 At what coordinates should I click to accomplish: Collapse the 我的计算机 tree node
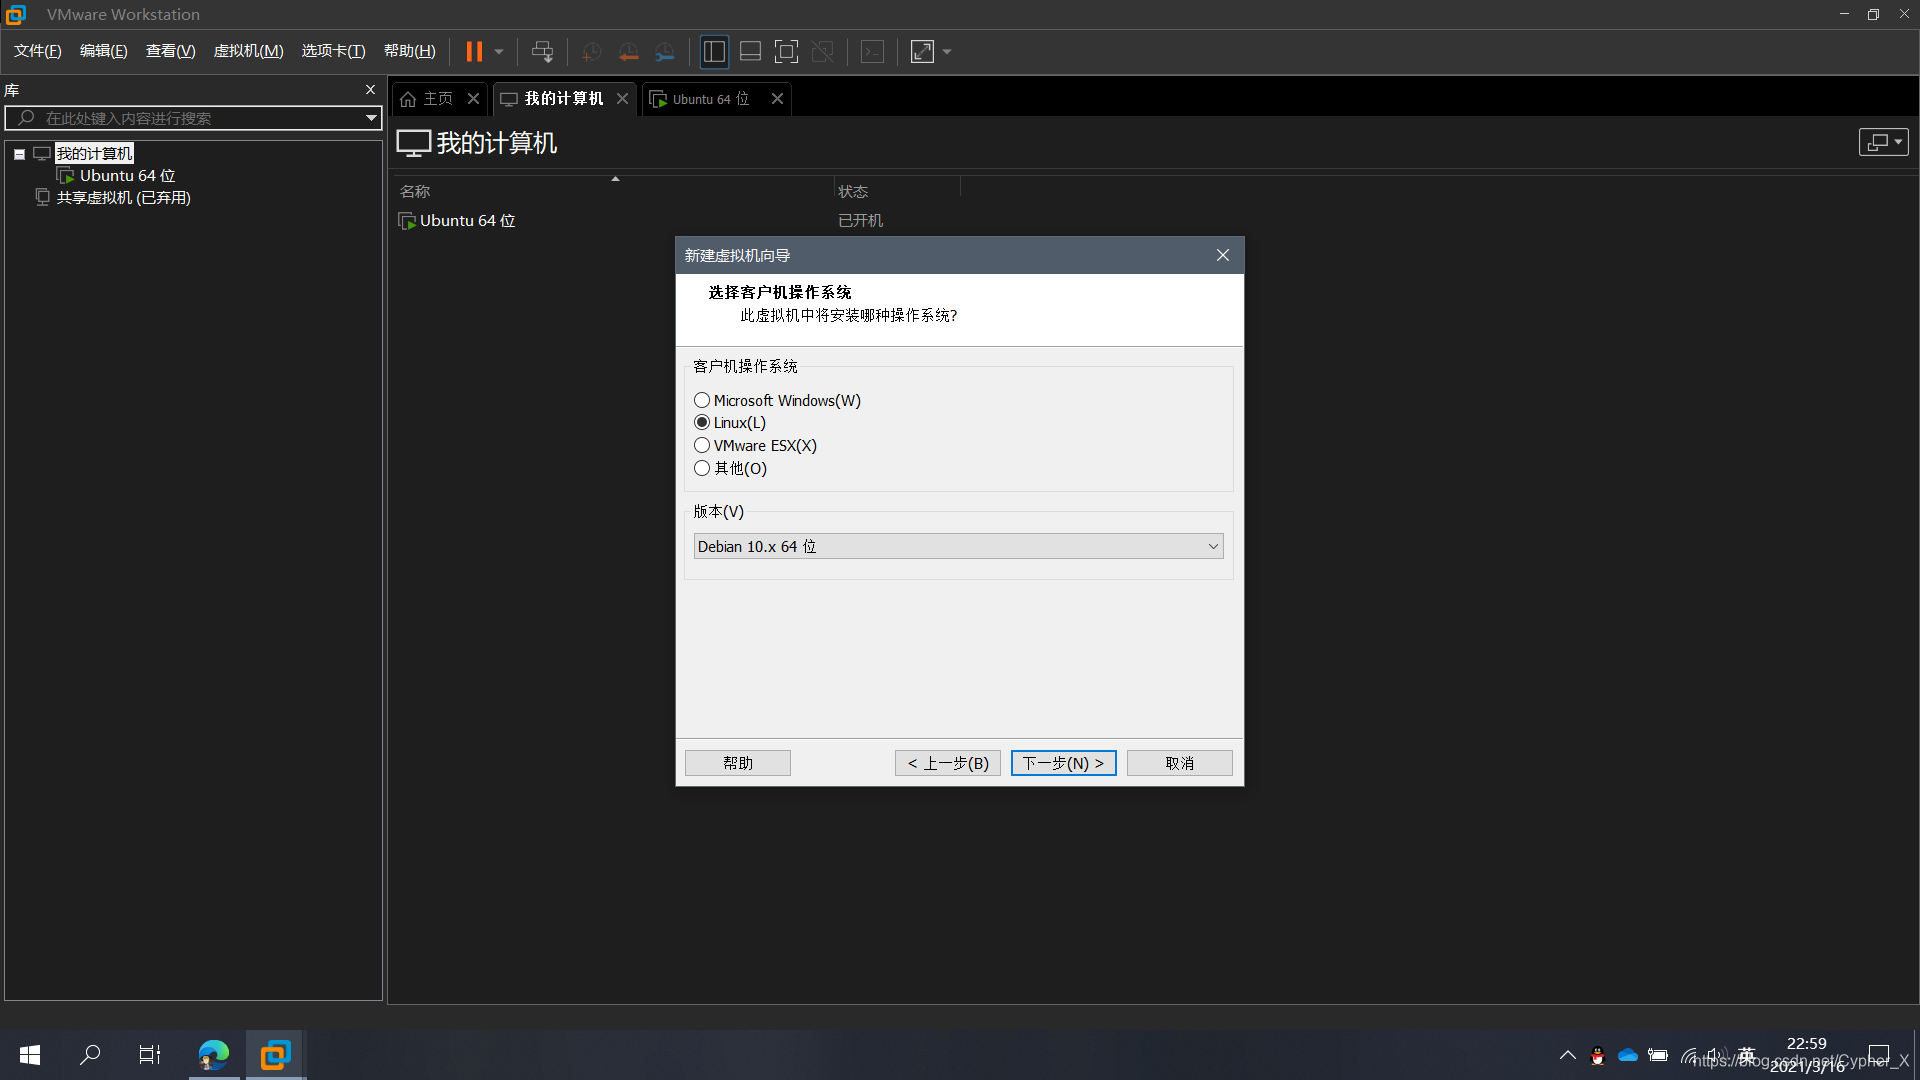(x=19, y=154)
